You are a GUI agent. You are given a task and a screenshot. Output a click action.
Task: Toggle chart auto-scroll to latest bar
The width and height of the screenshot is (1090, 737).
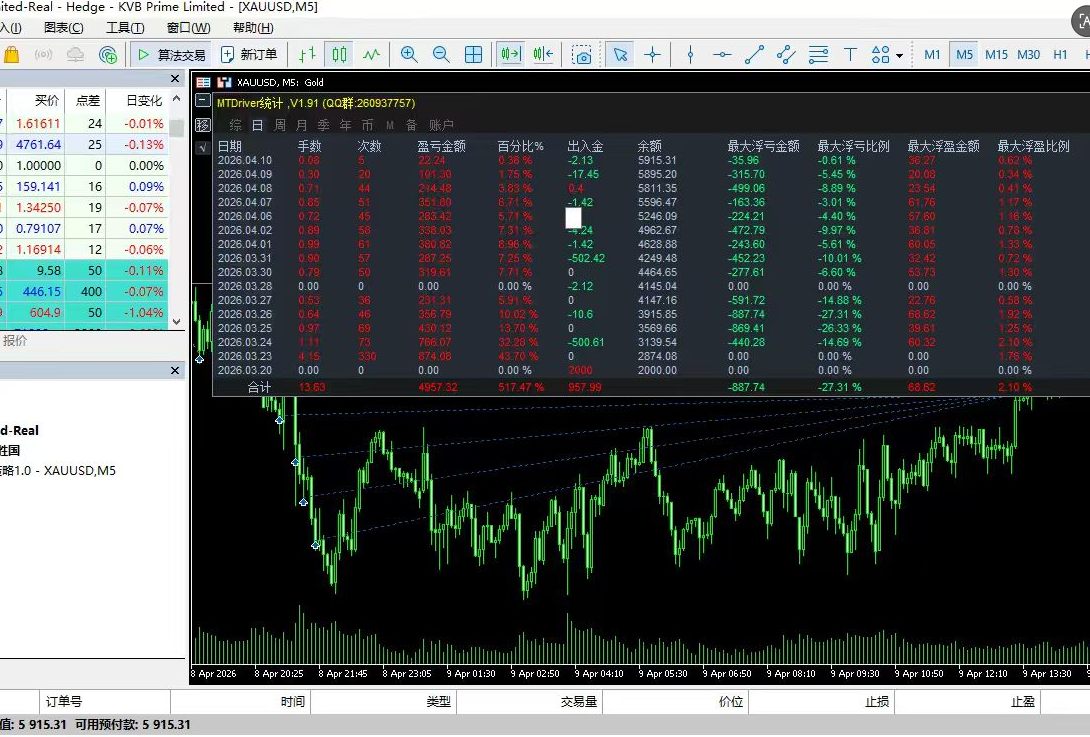pyautogui.click(x=511, y=54)
